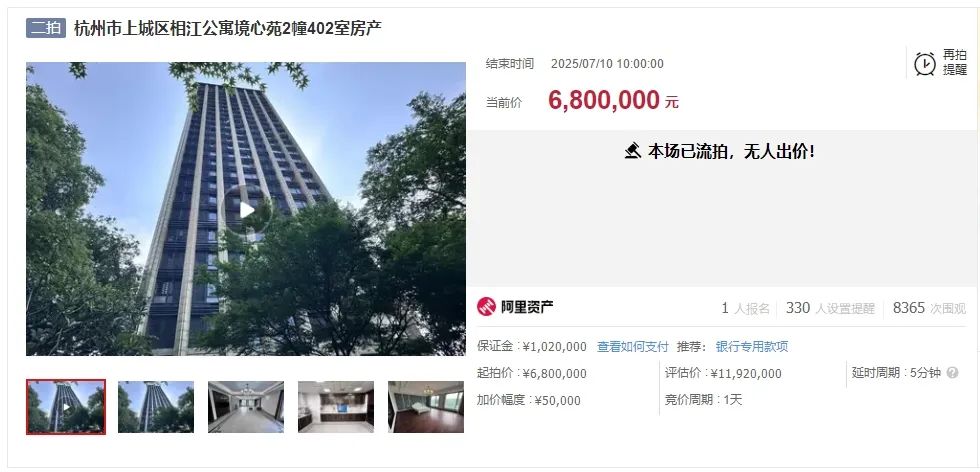
Task: Open the 银行专用款项 link
Action: (752, 346)
